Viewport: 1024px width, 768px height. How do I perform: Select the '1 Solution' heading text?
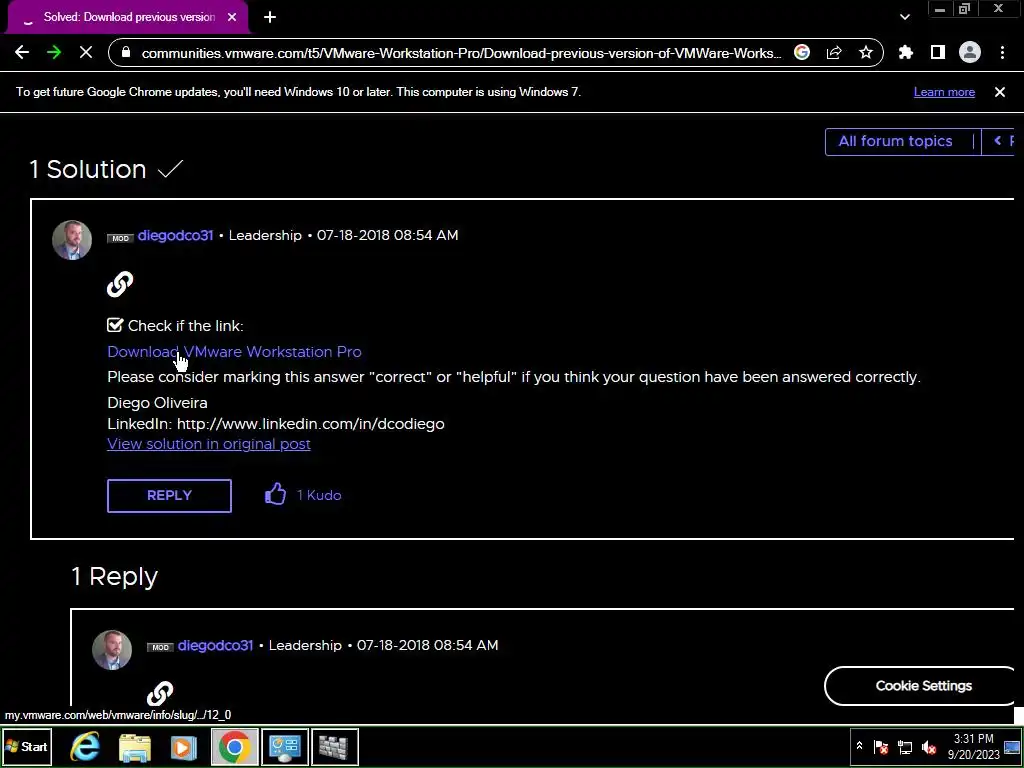pos(88,169)
